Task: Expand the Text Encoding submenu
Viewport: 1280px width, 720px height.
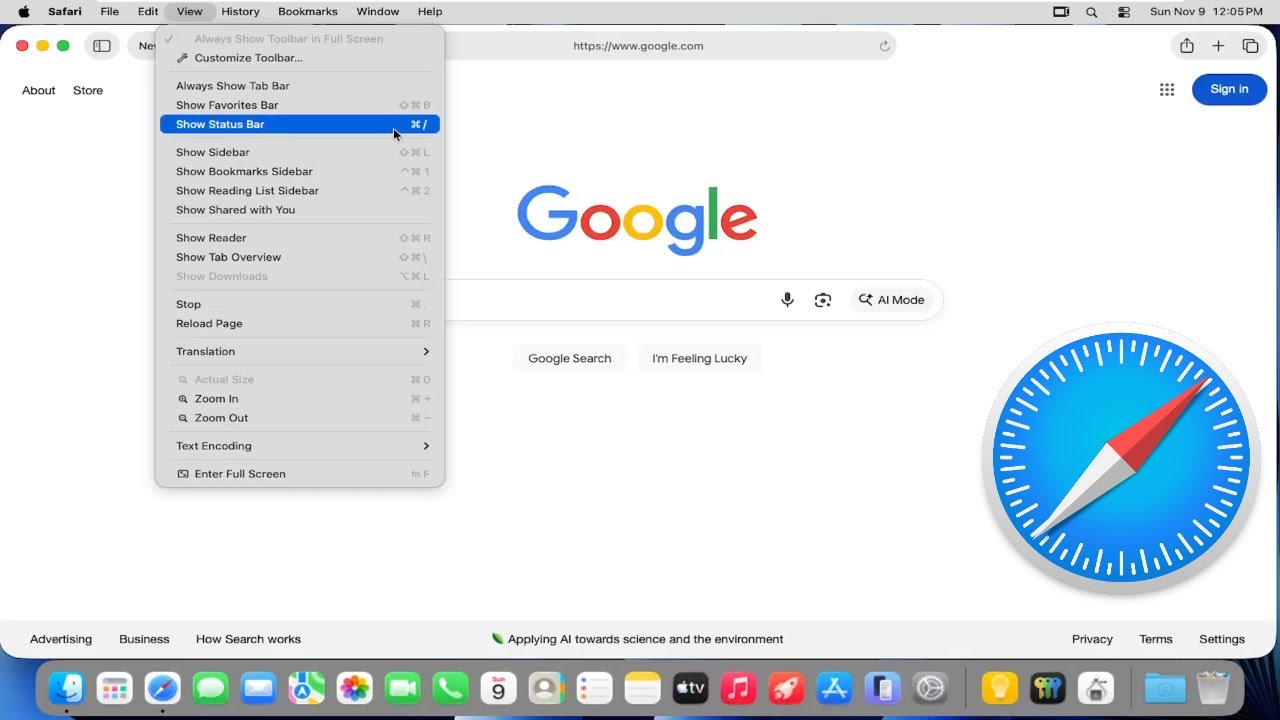Action: tap(300, 446)
